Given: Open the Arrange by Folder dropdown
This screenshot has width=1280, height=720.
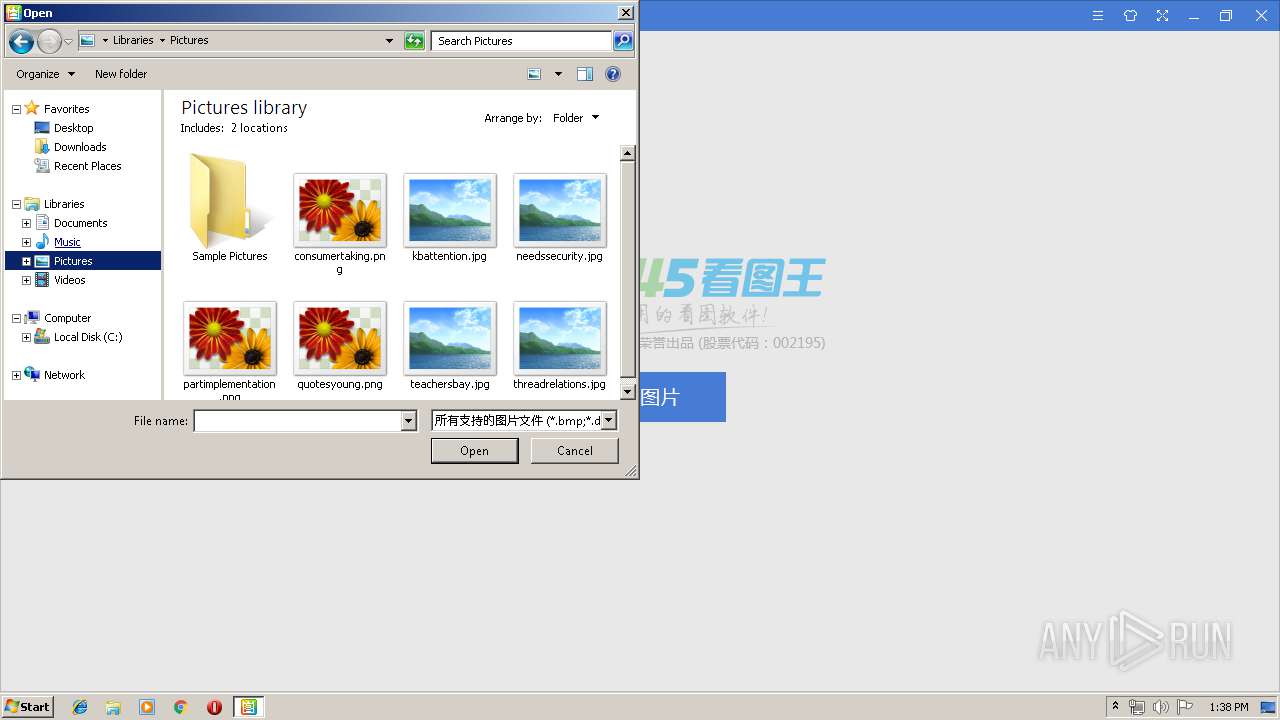Looking at the screenshot, I should coord(576,118).
